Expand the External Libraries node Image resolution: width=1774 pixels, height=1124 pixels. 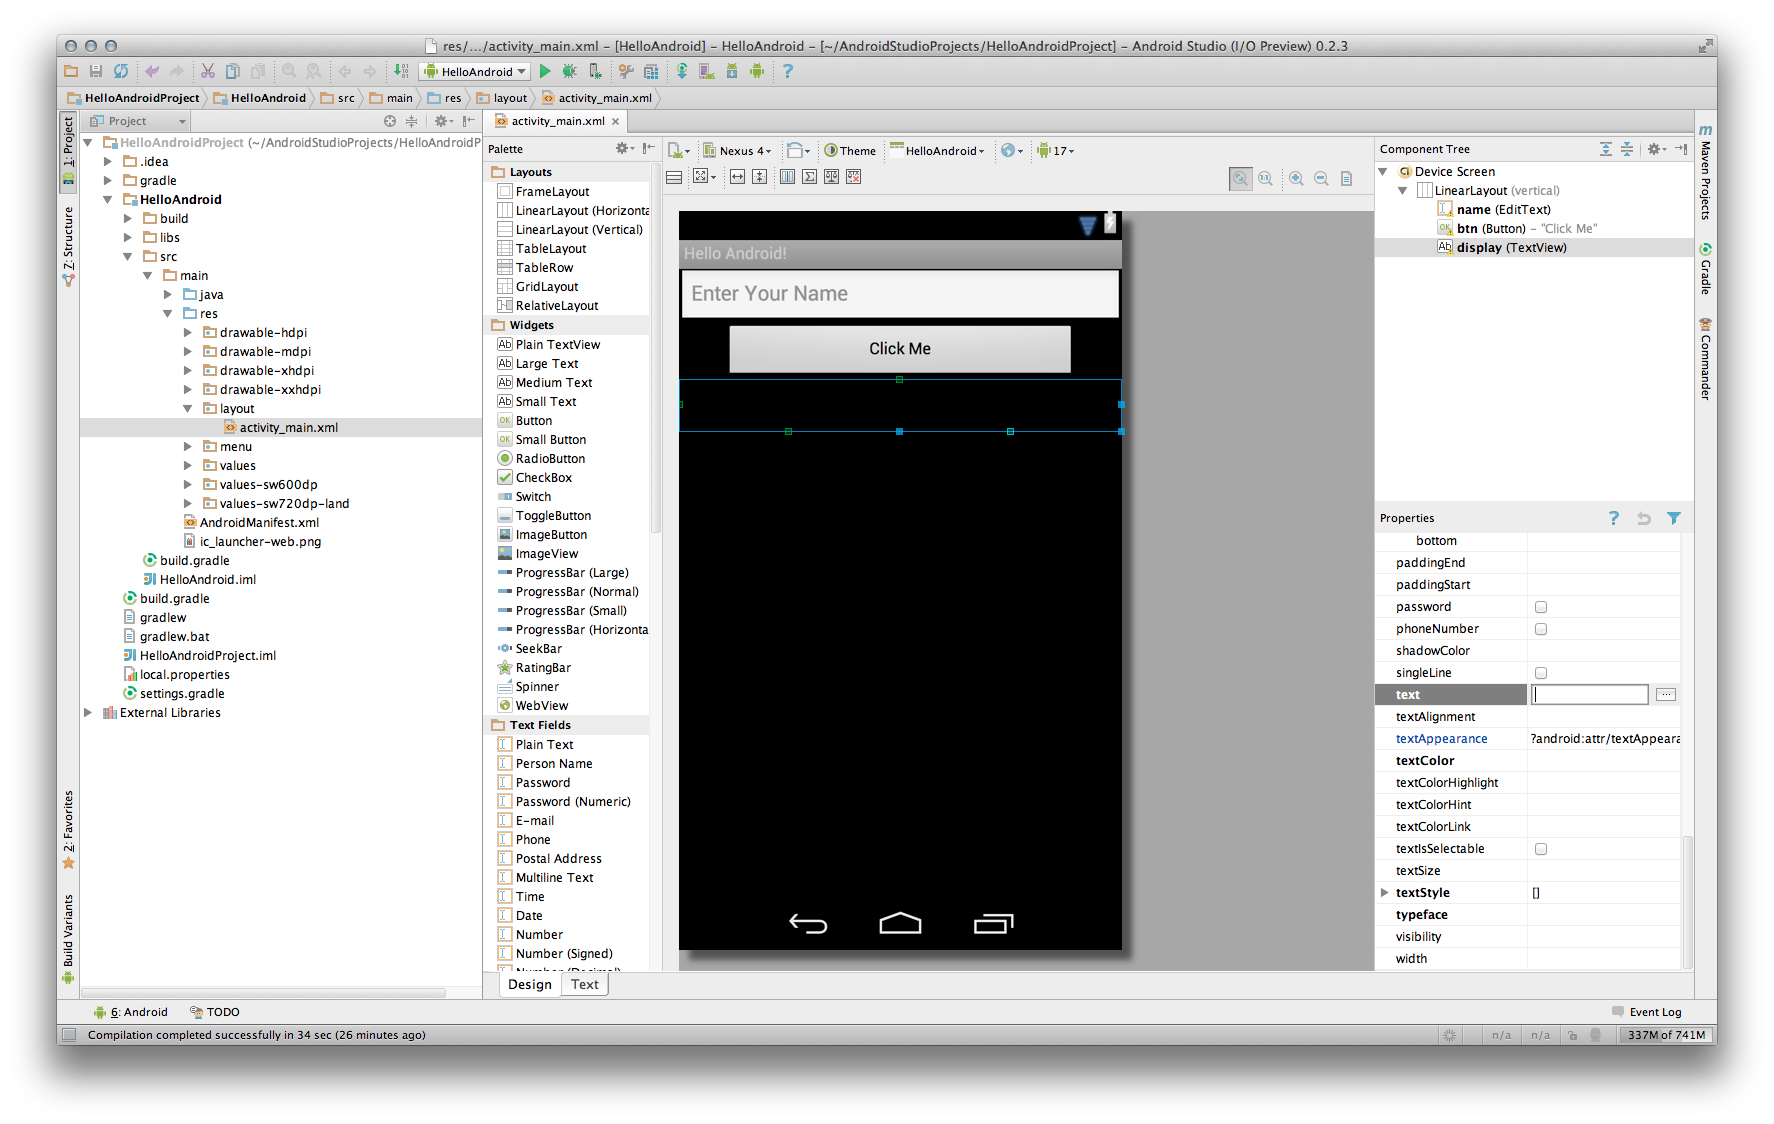coord(88,713)
